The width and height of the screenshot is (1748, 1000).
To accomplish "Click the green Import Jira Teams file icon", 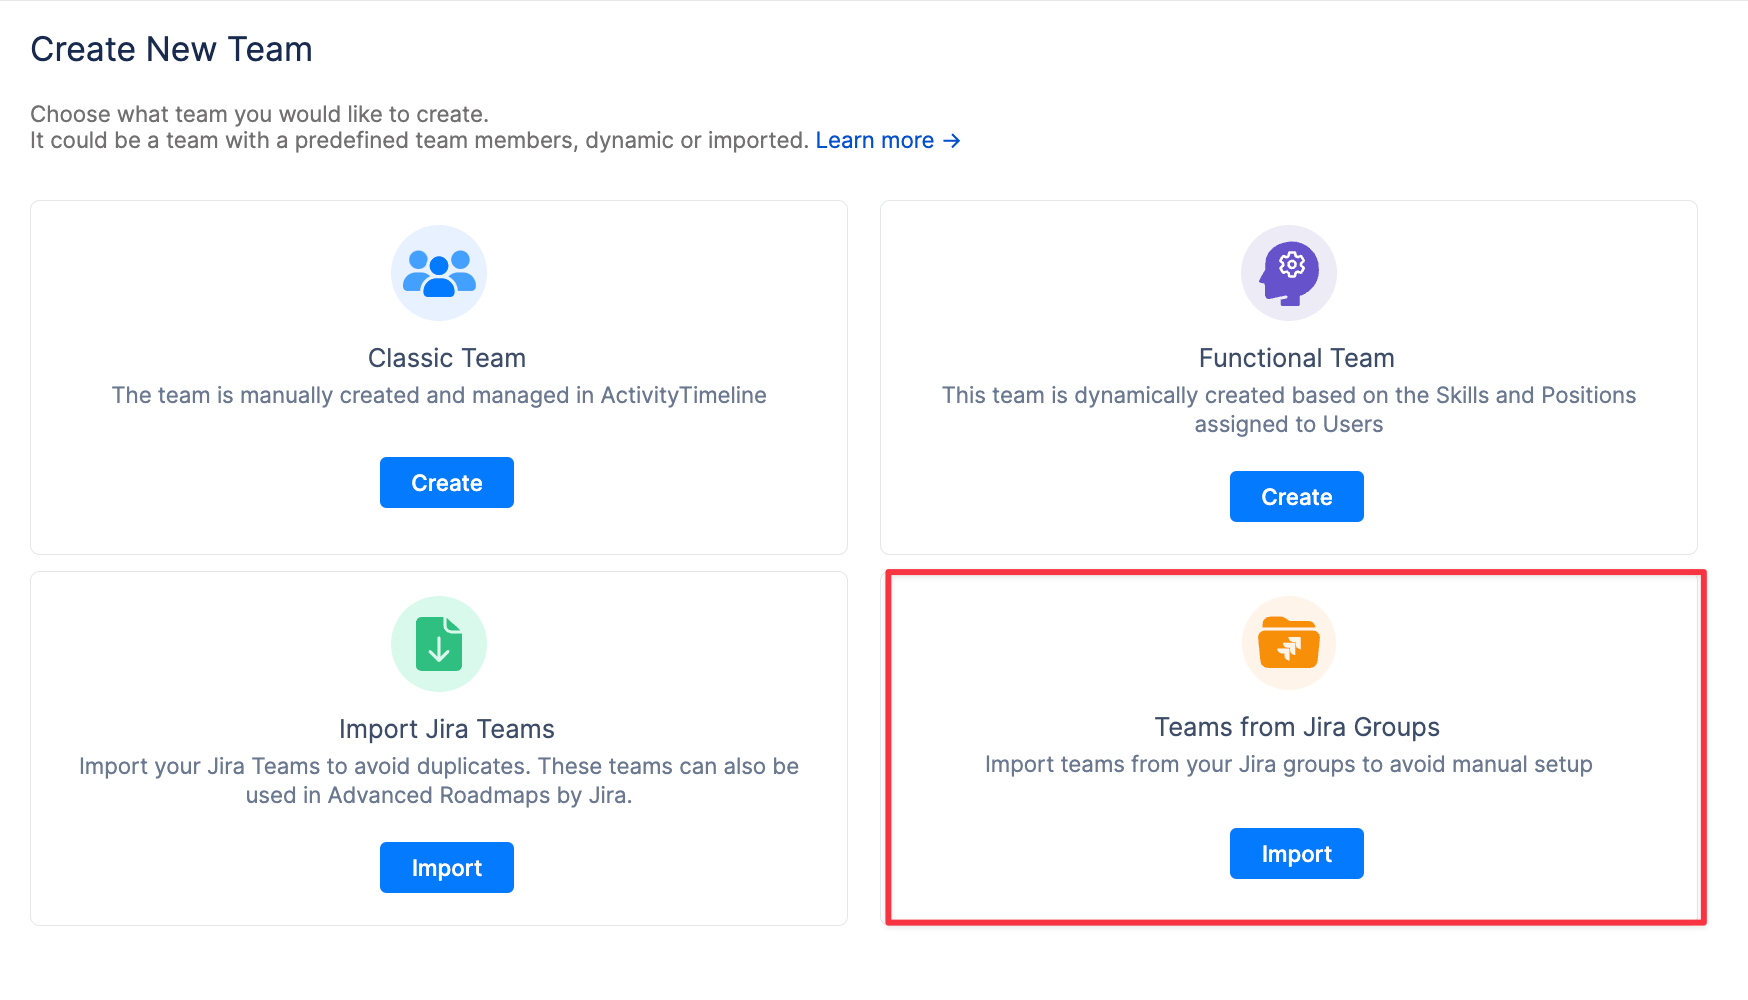I will 439,644.
